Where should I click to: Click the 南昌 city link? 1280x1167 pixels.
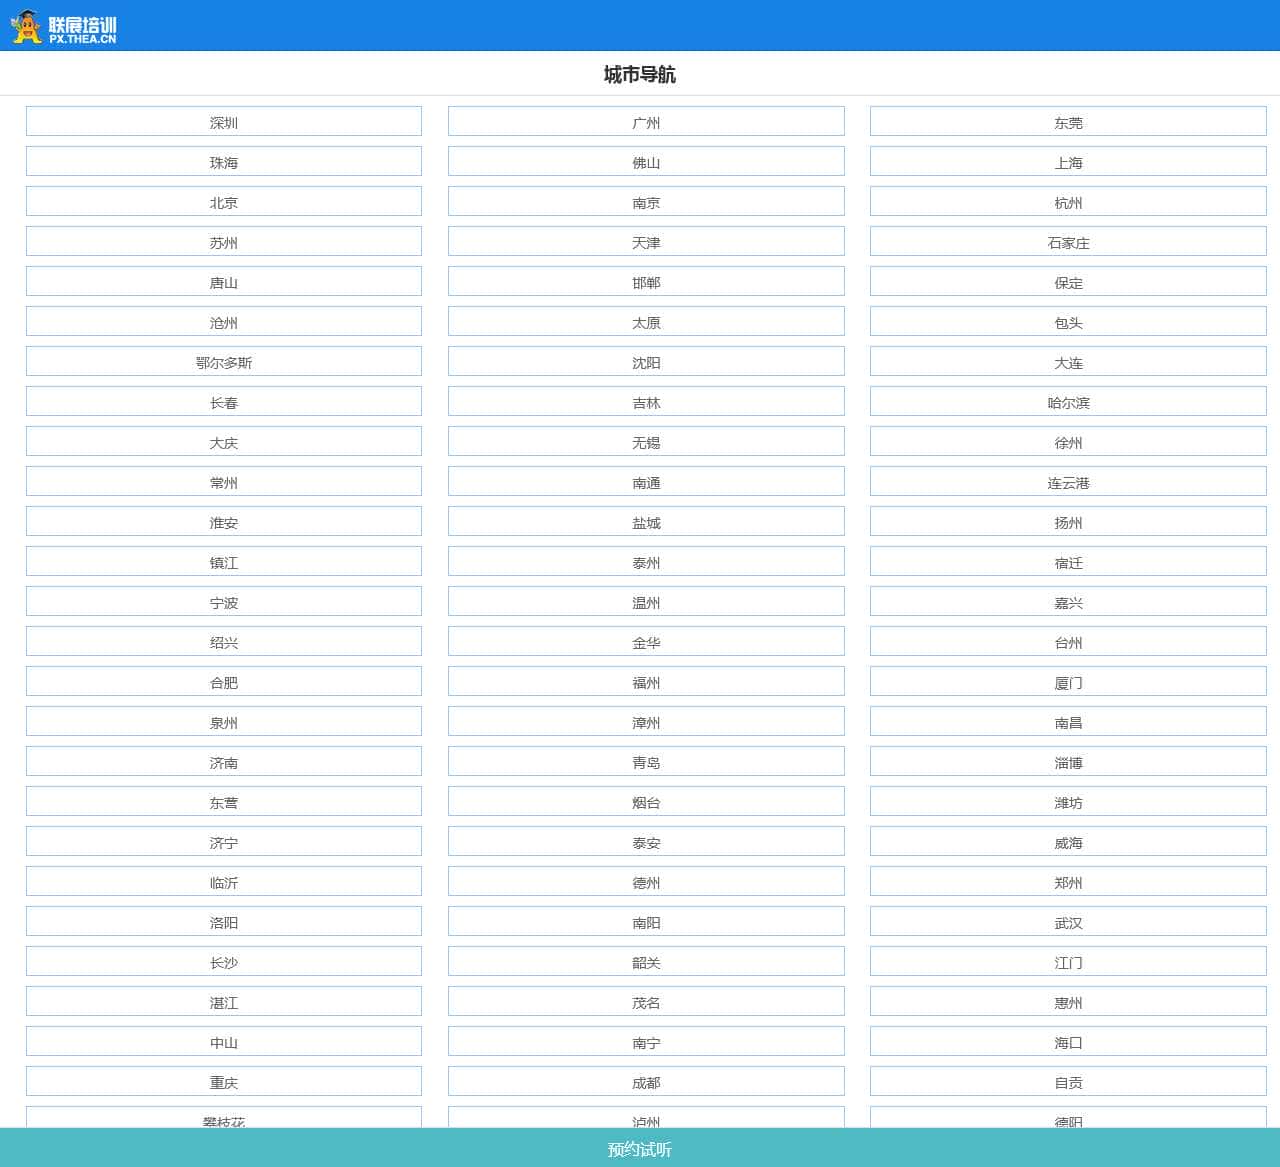pos(1068,722)
